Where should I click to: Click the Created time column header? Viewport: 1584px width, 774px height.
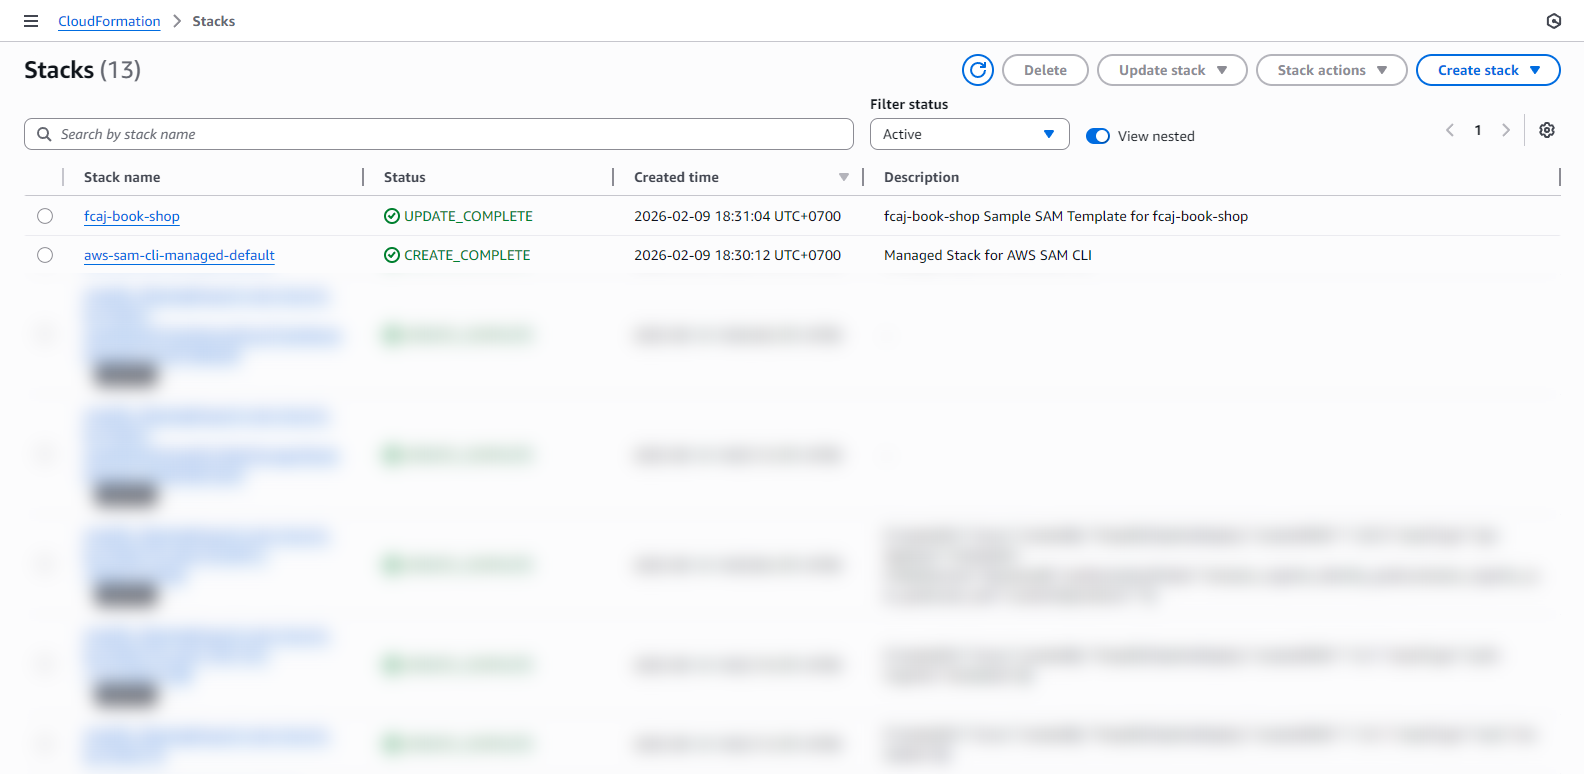click(676, 177)
